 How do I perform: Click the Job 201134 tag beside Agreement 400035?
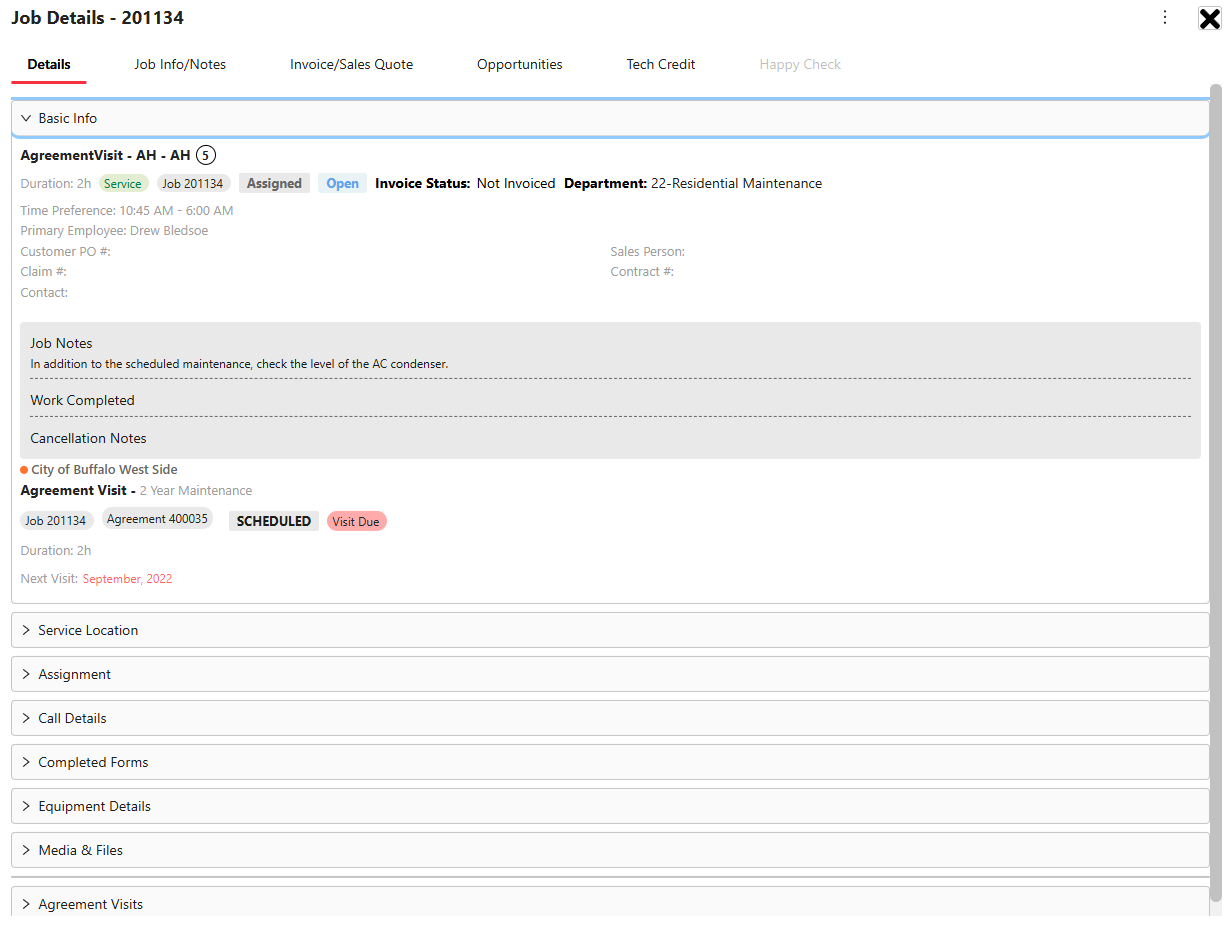tap(56, 521)
